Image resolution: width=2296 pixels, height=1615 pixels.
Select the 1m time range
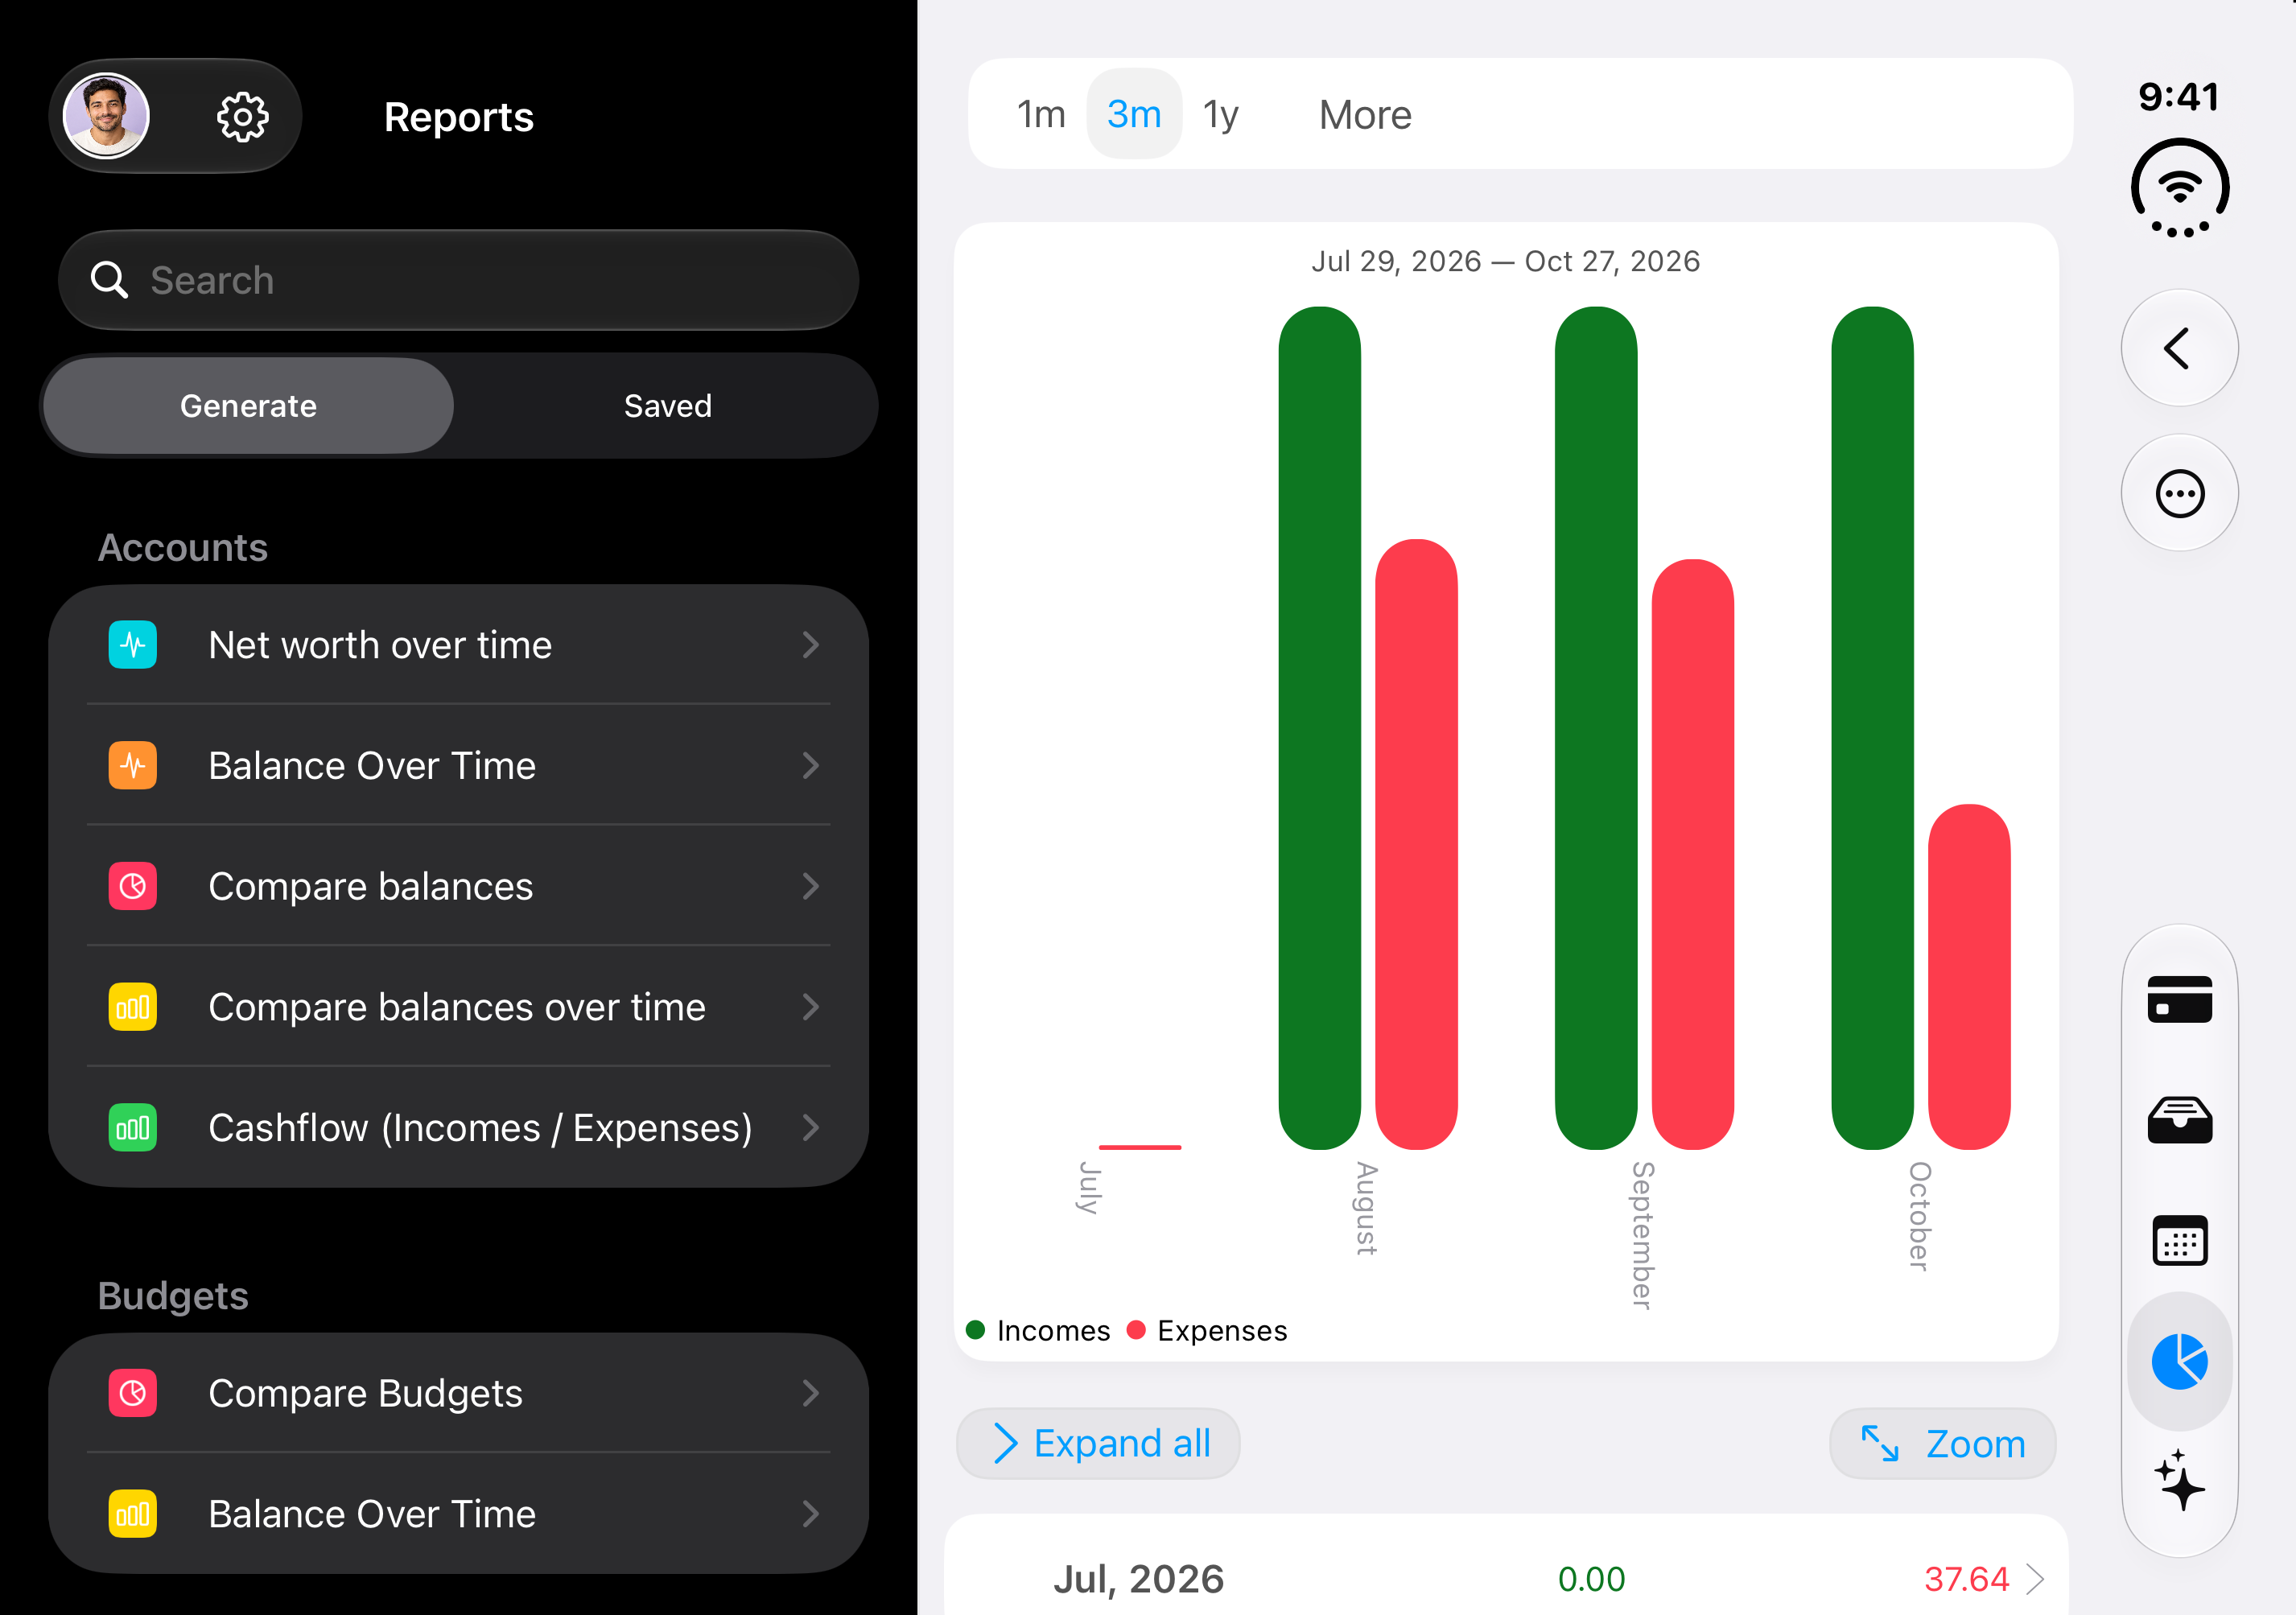pyautogui.click(x=1041, y=114)
